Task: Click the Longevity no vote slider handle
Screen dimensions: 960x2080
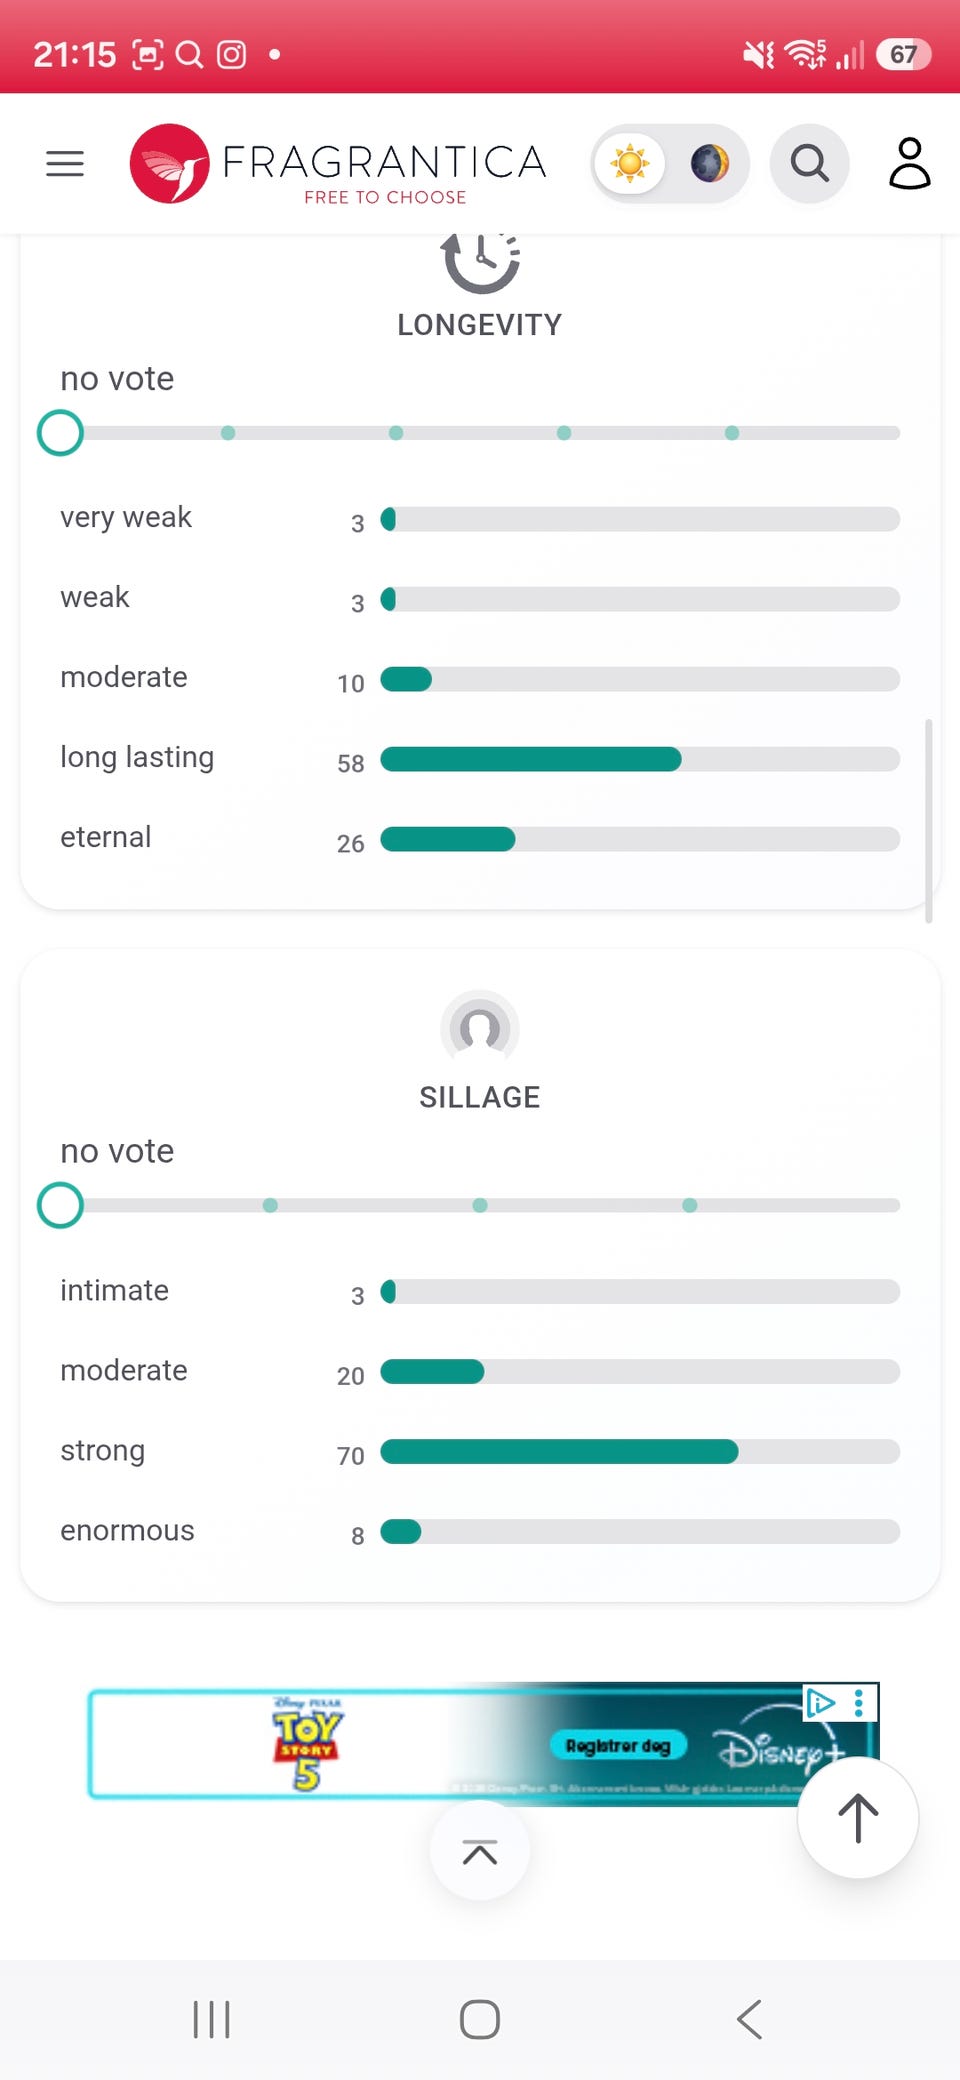Action: [x=60, y=433]
